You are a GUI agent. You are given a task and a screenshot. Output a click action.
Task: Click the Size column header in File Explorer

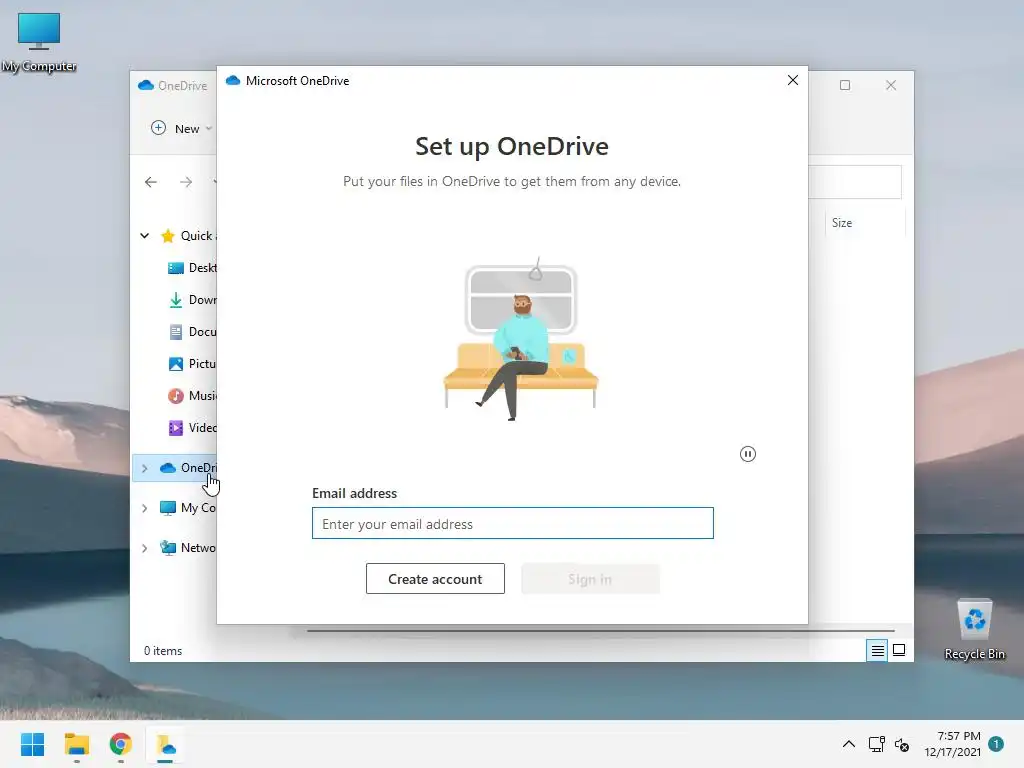tap(842, 223)
